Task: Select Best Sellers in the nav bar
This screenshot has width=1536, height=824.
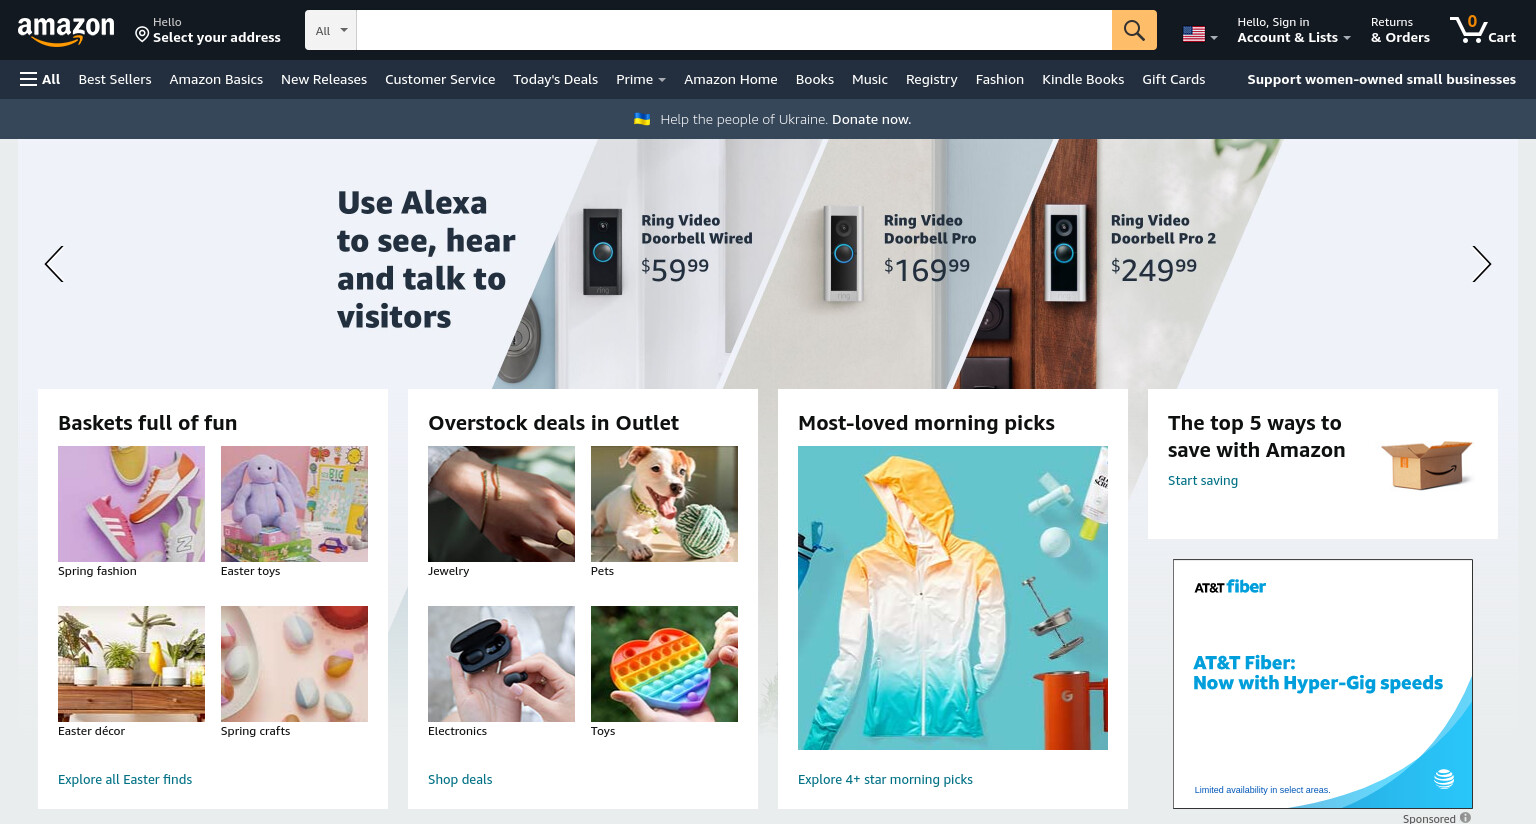Action: (115, 79)
